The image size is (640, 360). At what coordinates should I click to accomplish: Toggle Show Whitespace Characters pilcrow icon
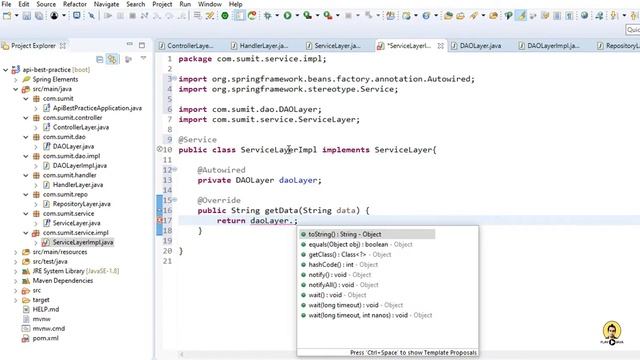click(x=569, y=16)
